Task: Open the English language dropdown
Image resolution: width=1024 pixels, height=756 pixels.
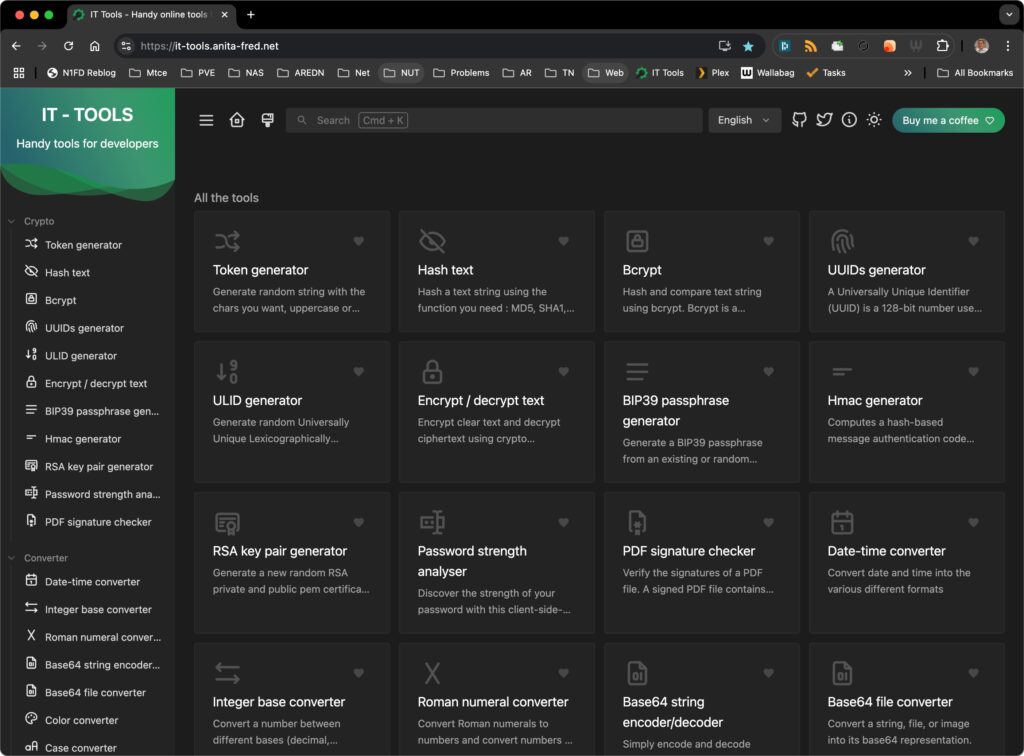Action: pyautogui.click(x=744, y=120)
